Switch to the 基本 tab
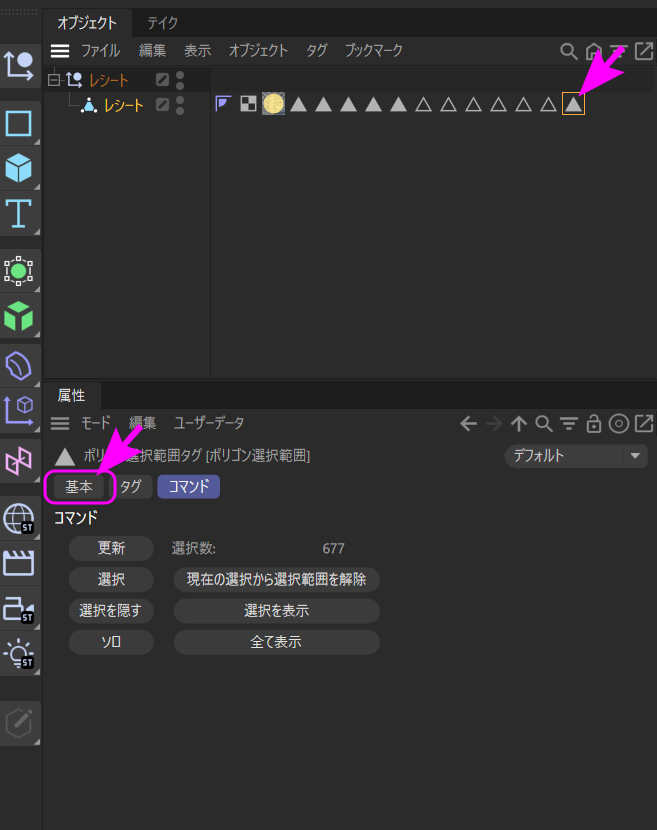 [79, 487]
